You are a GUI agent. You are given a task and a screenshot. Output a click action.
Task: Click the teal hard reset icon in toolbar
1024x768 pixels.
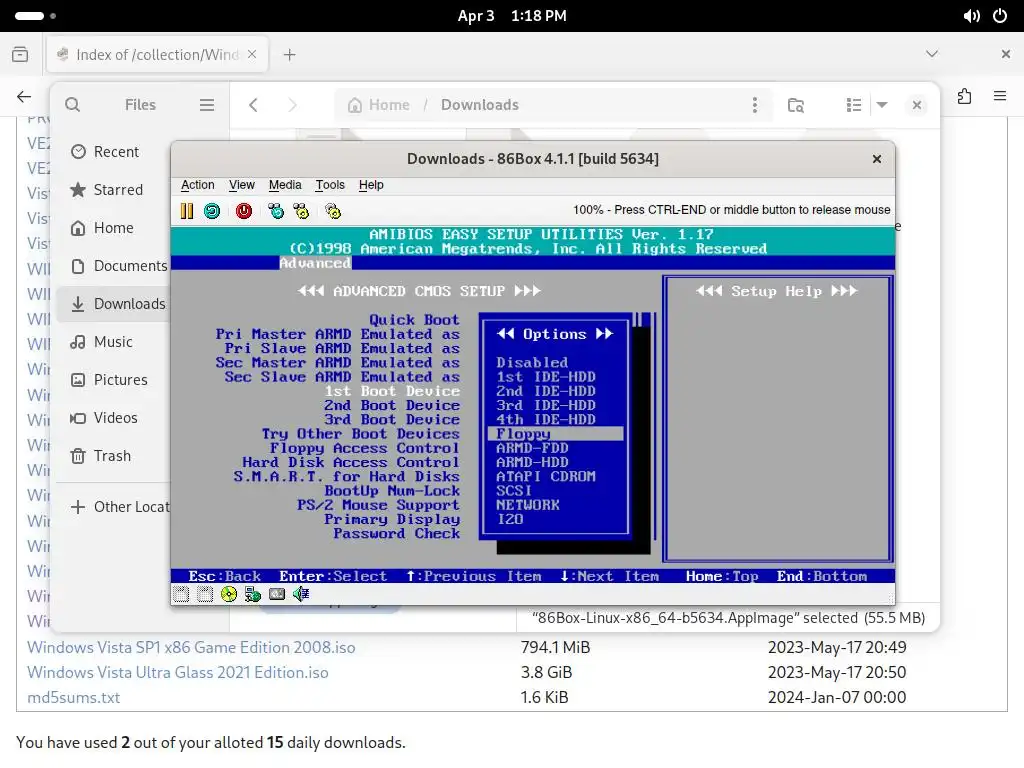tap(212, 211)
